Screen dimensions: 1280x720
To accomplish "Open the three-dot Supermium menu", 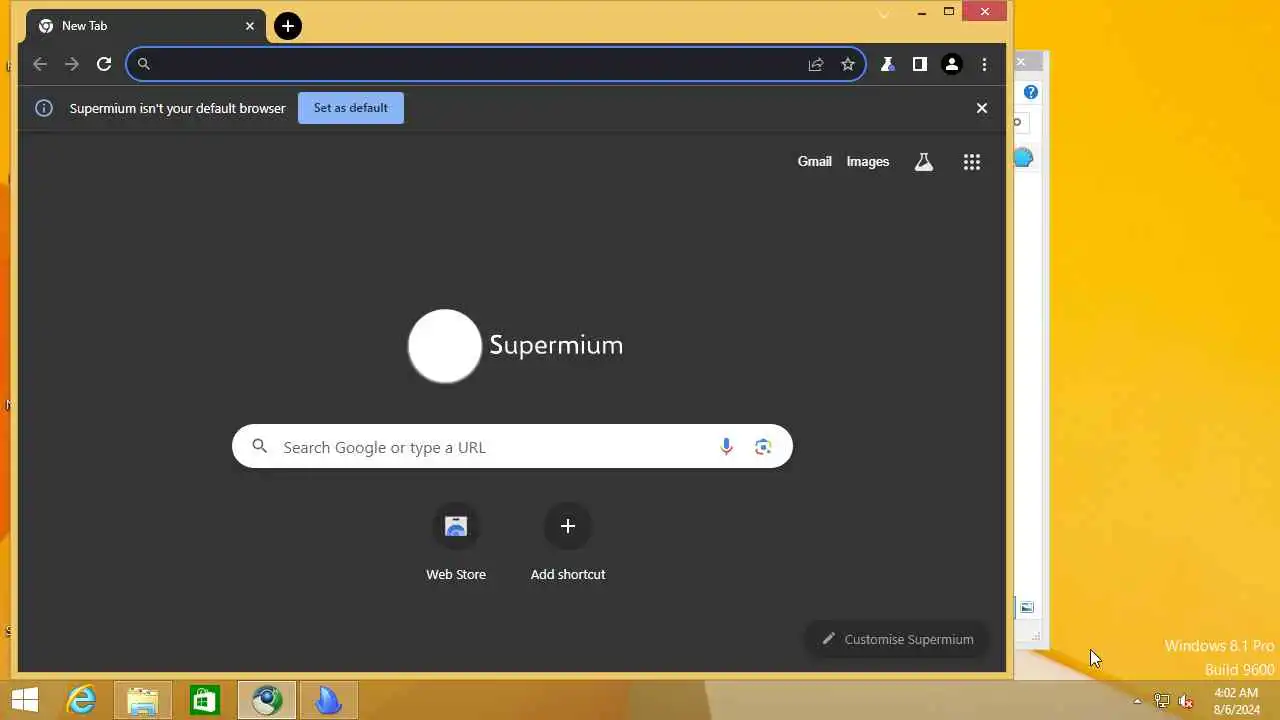I will pyautogui.click(x=985, y=64).
